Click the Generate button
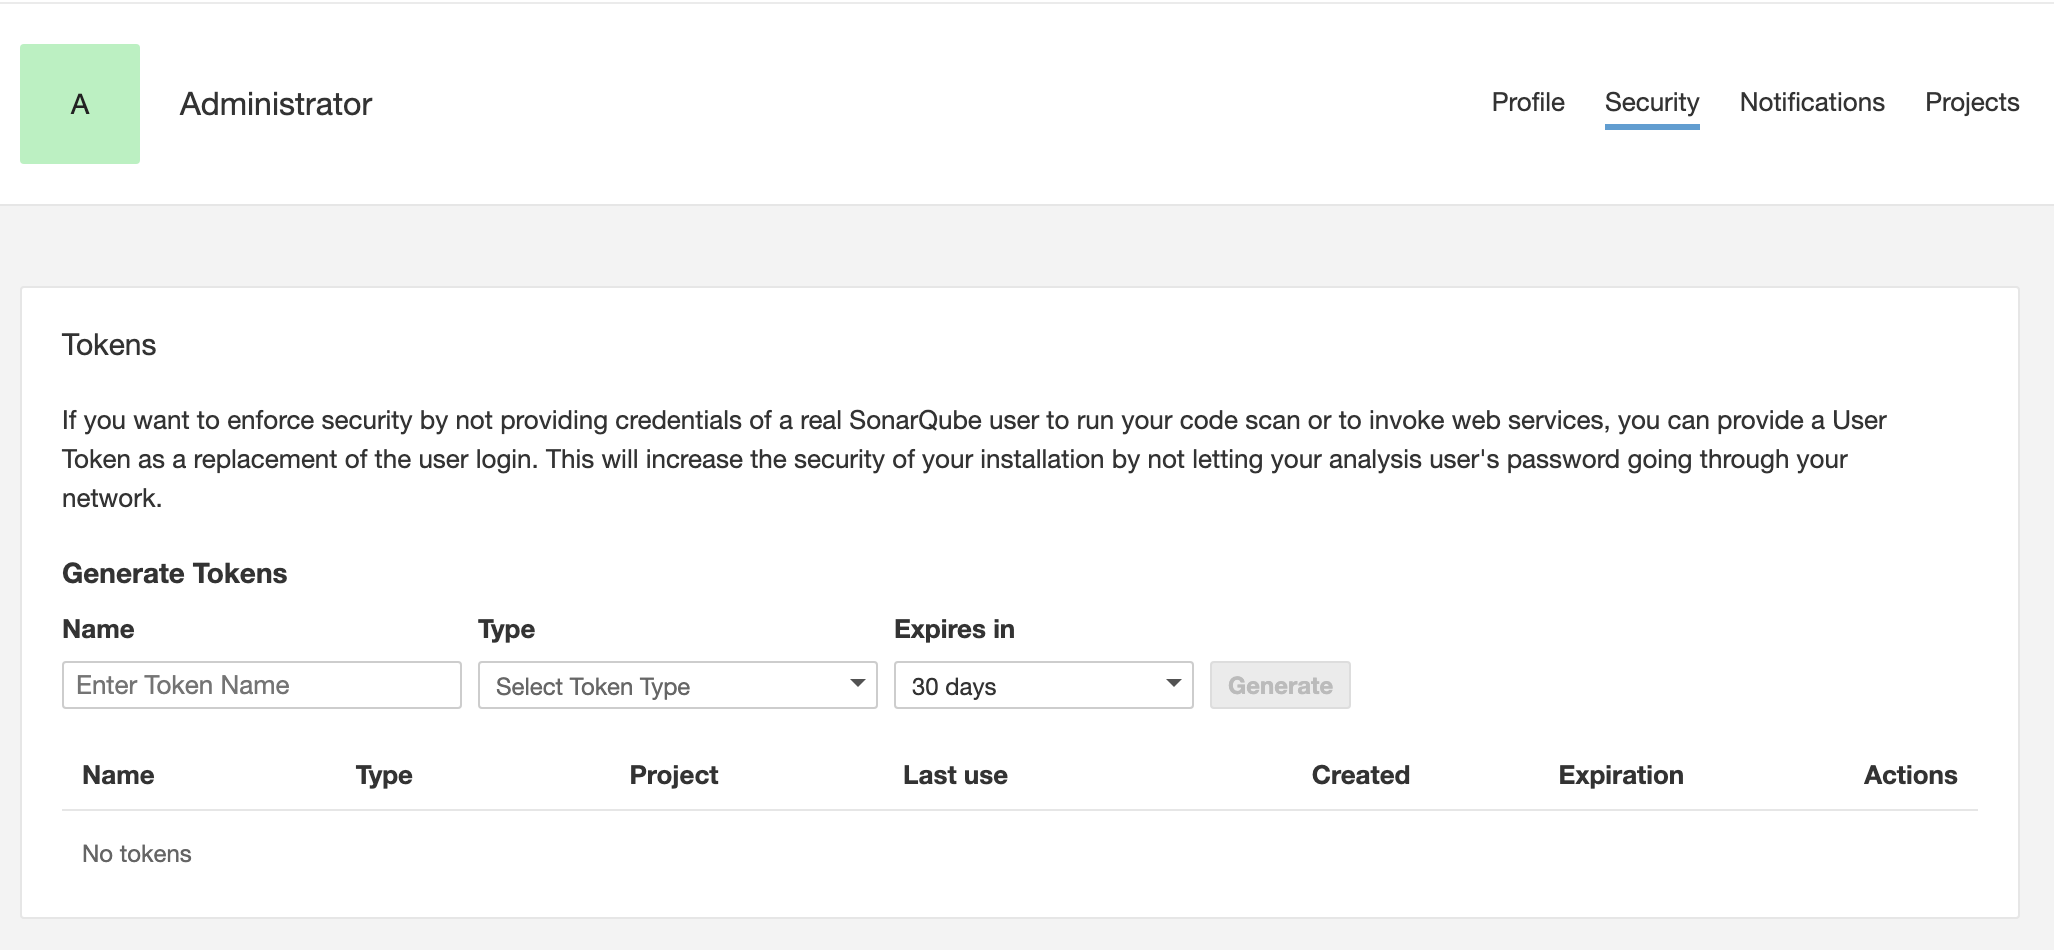This screenshot has width=2054, height=950. coord(1281,685)
